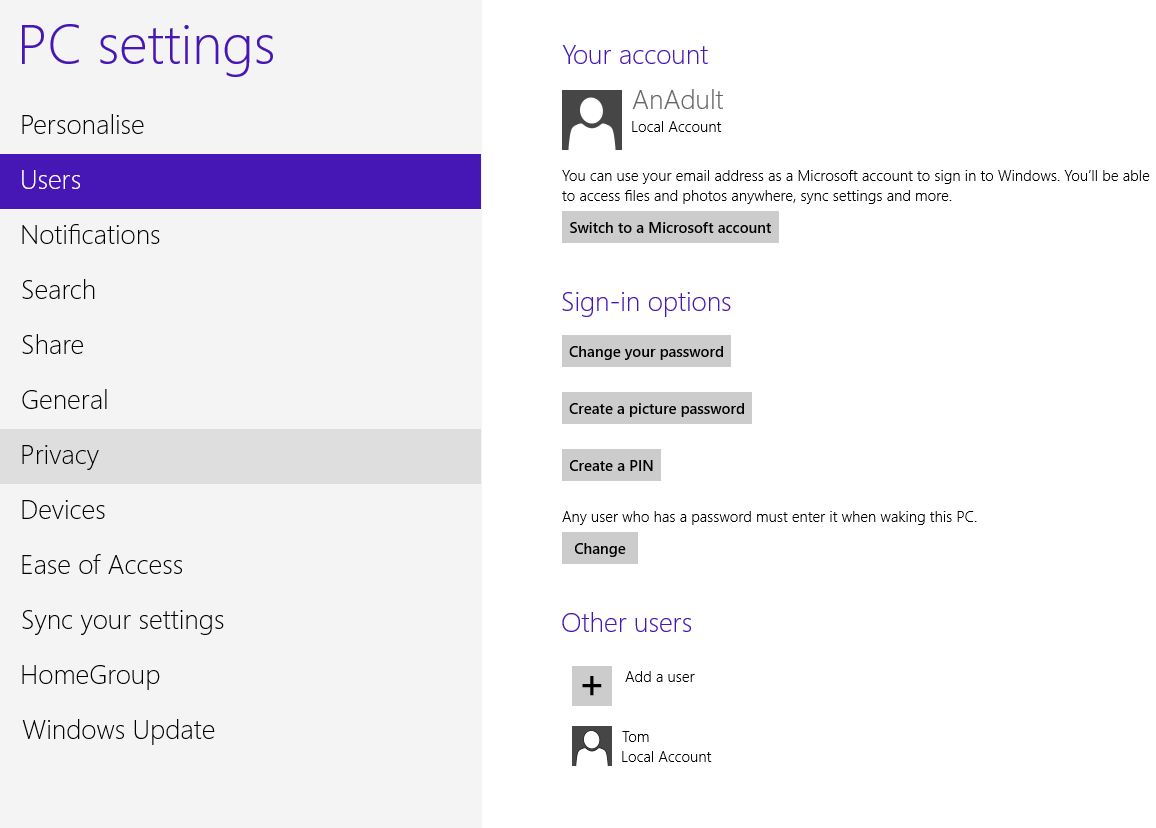The width and height of the screenshot is (1156, 828).
Task: Click Create a PIN button
Action: click(x=611, y=465)
